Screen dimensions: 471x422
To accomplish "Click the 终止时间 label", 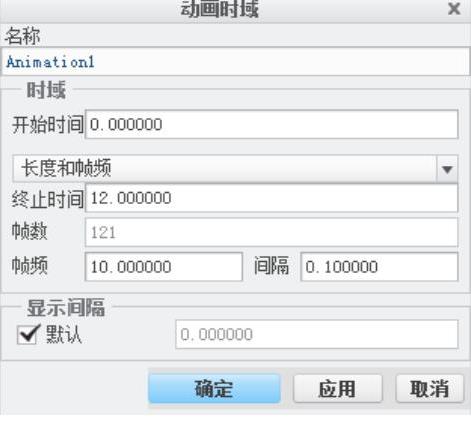I will pos(48,199).
